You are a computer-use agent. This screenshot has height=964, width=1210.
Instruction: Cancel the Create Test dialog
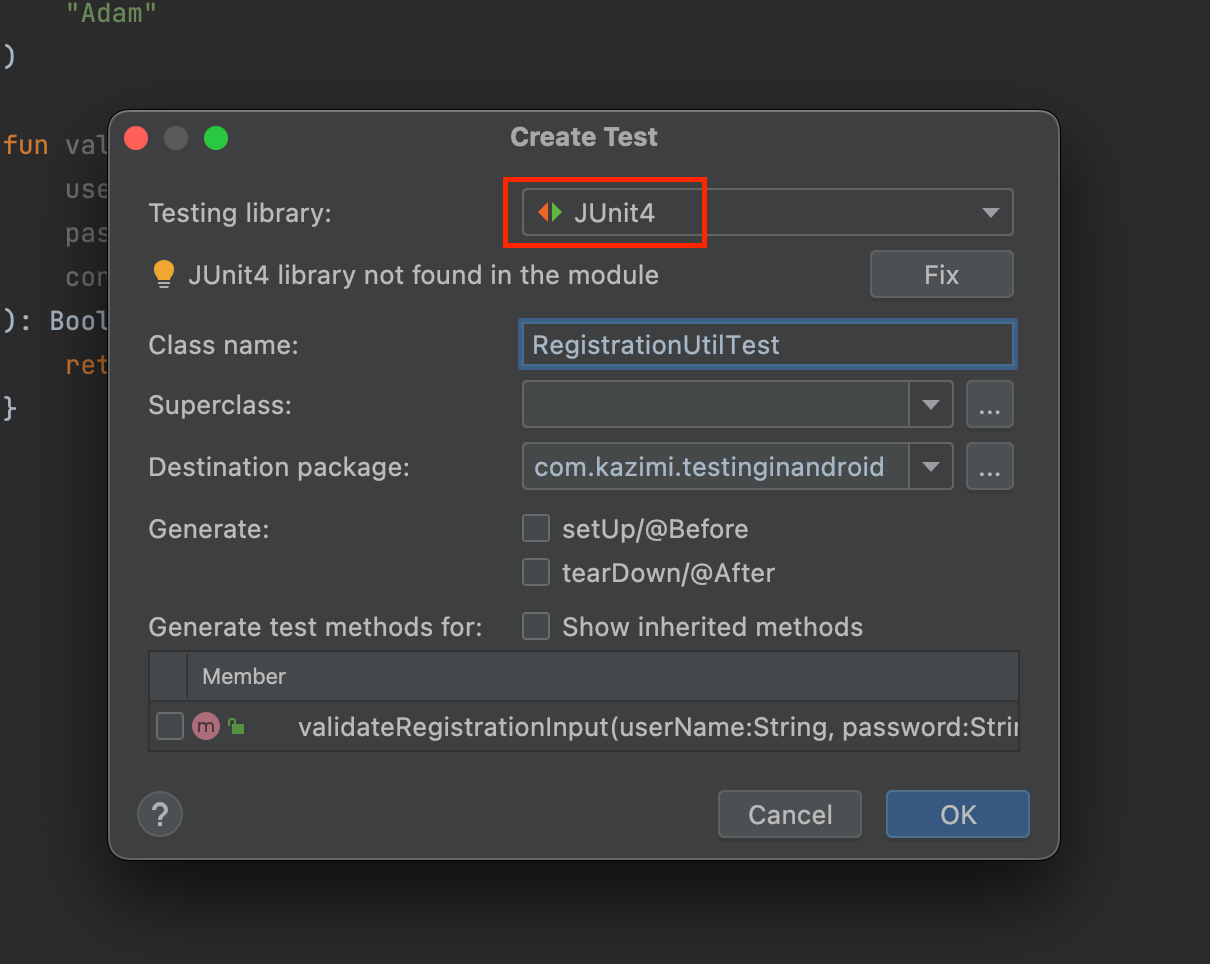789,814
